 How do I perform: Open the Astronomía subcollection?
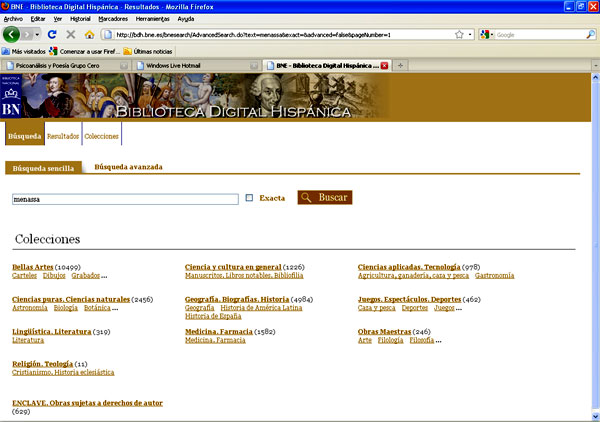(30, 308)
